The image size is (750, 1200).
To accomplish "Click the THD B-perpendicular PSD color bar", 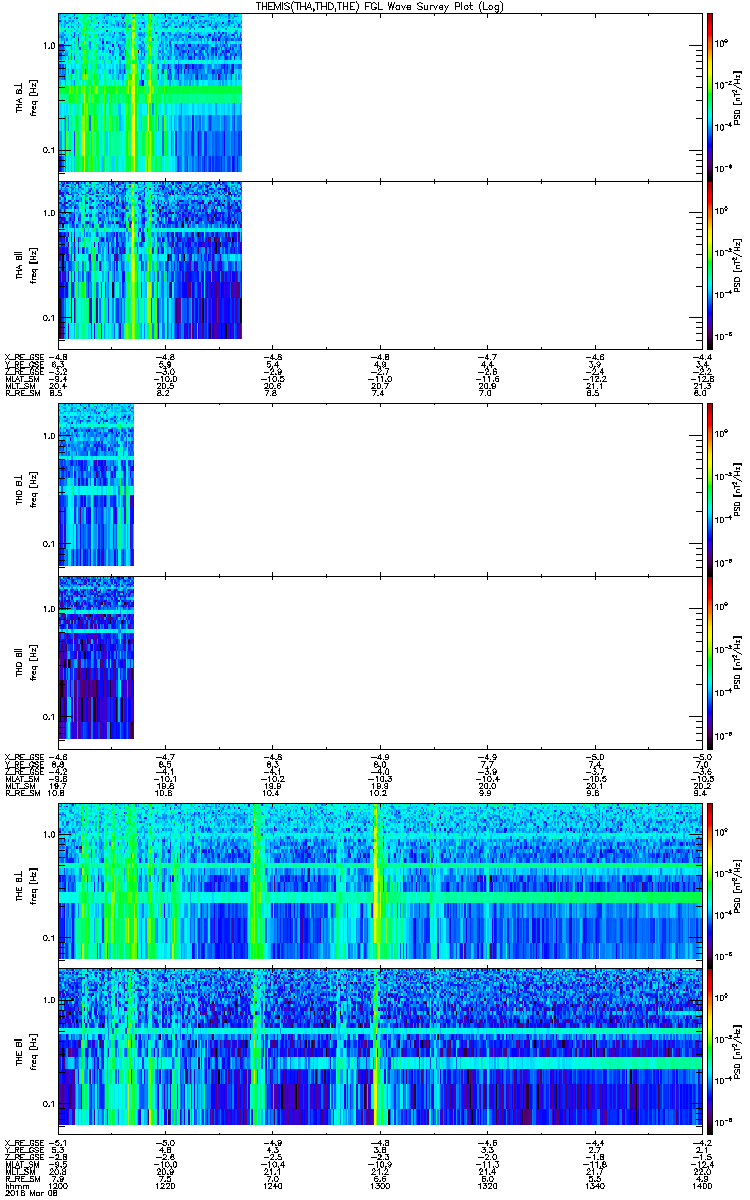I will coord(709,489).
